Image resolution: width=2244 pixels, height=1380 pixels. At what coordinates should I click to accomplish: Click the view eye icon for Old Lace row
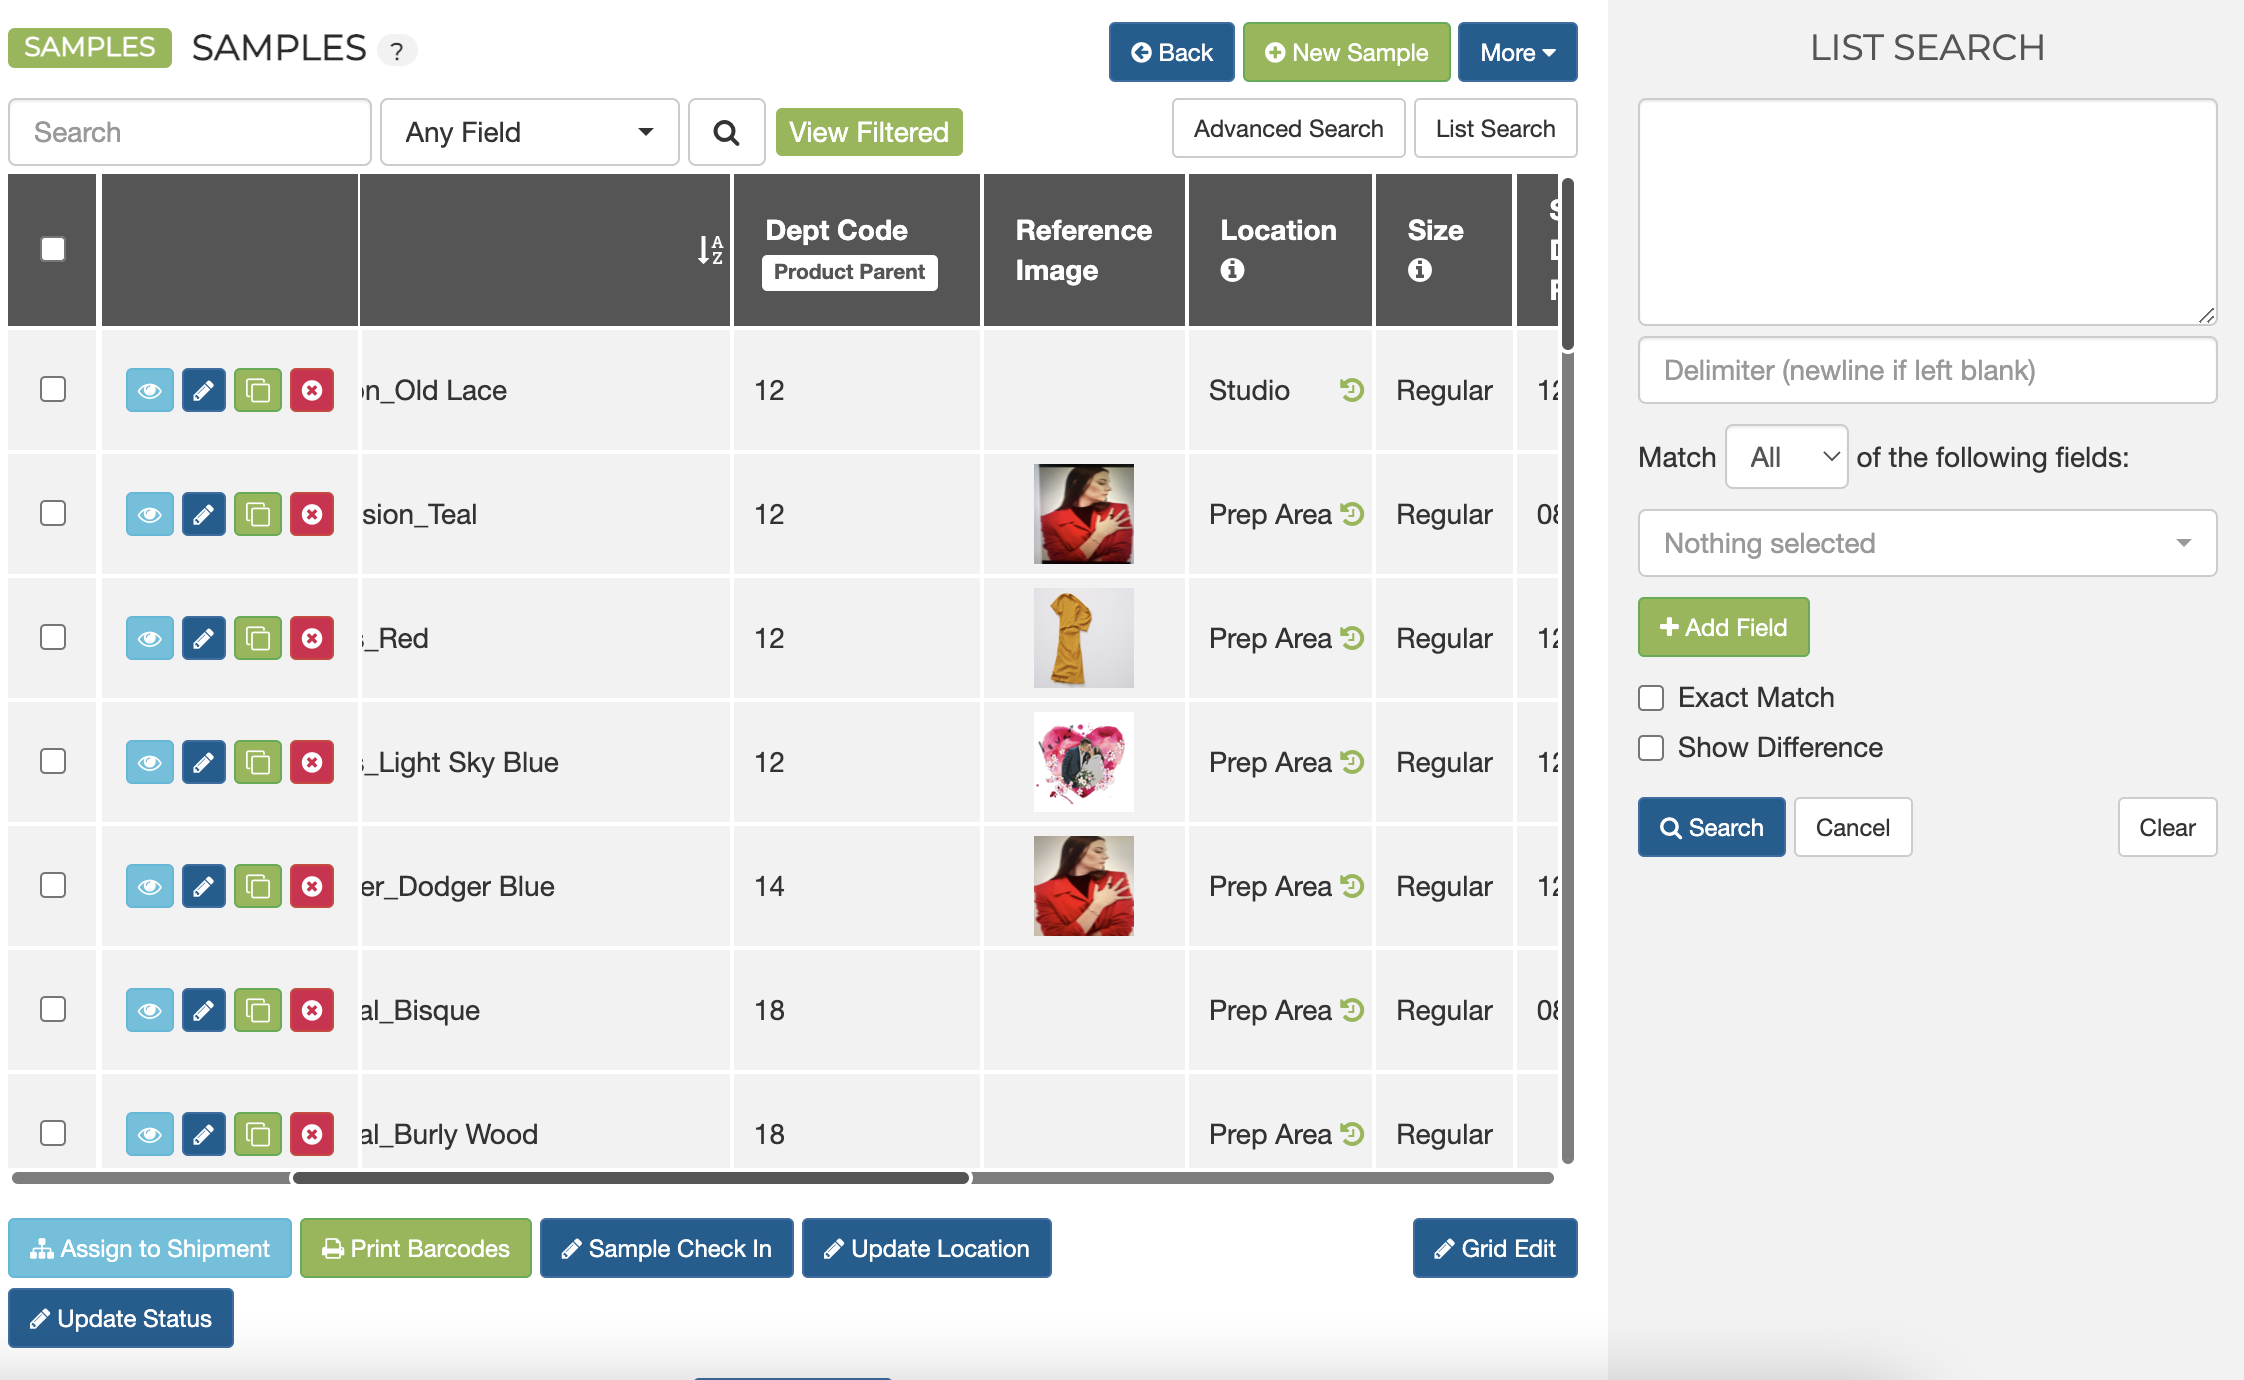[x=149, y=390]
